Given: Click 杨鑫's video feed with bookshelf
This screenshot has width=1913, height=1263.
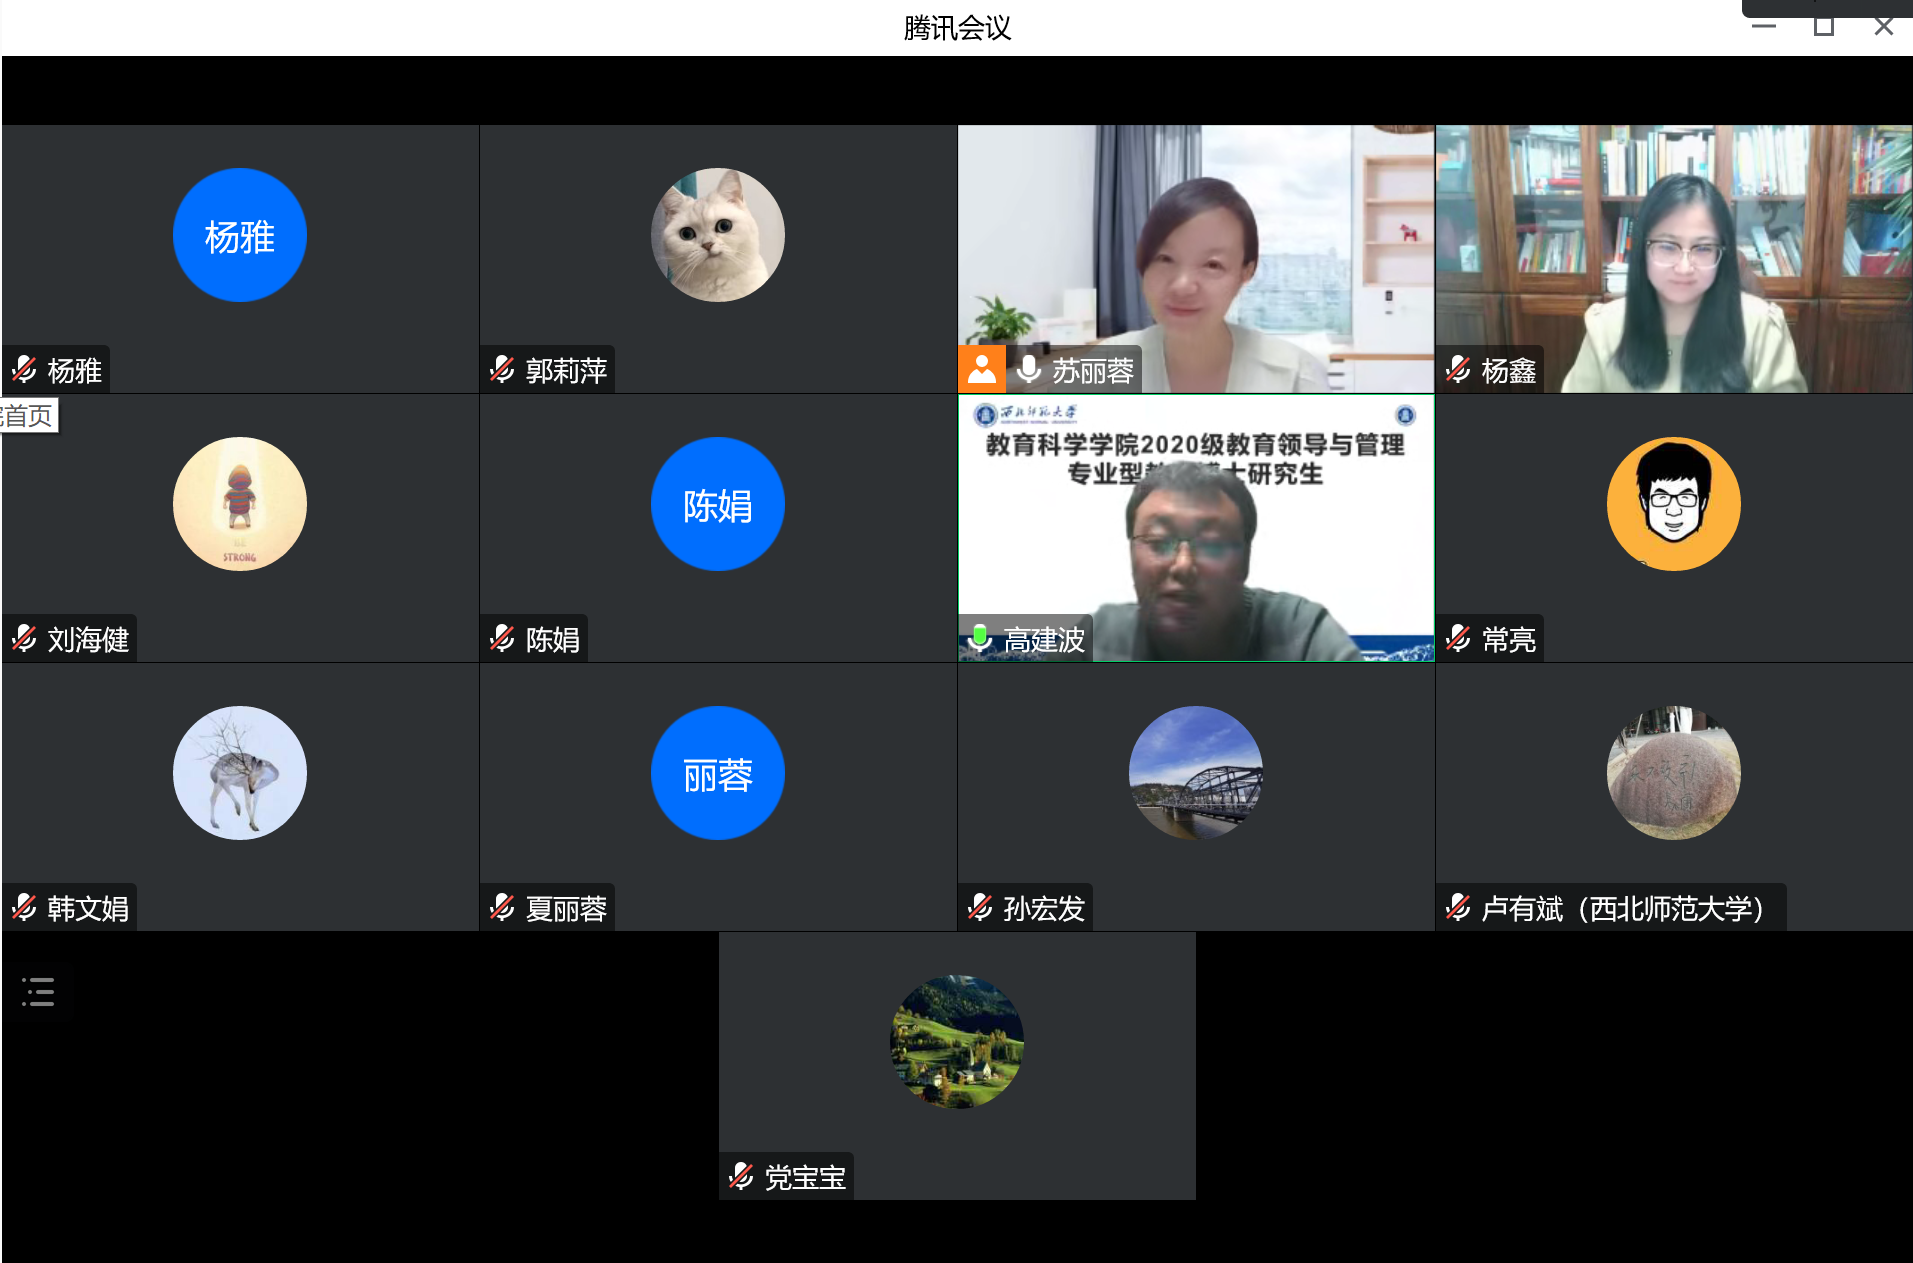Looking at the screenshot, I should 1673,258.
